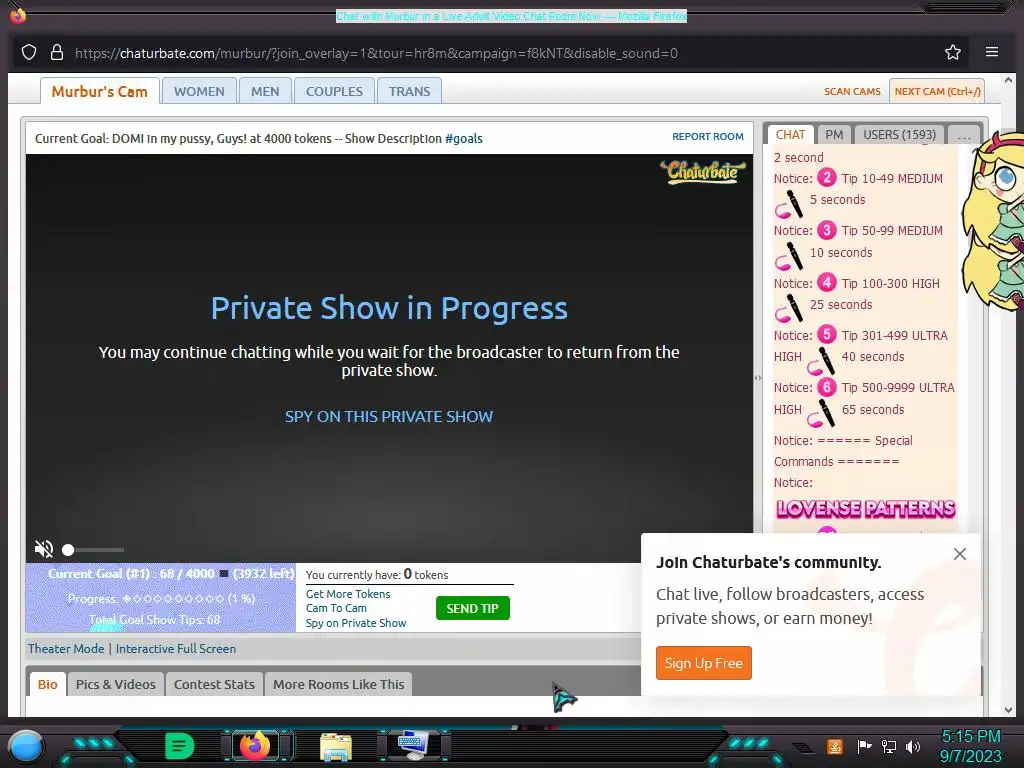1024x768 pixels.
Task: Click the Firefox logo in the title bar
Action: [18, 14]
